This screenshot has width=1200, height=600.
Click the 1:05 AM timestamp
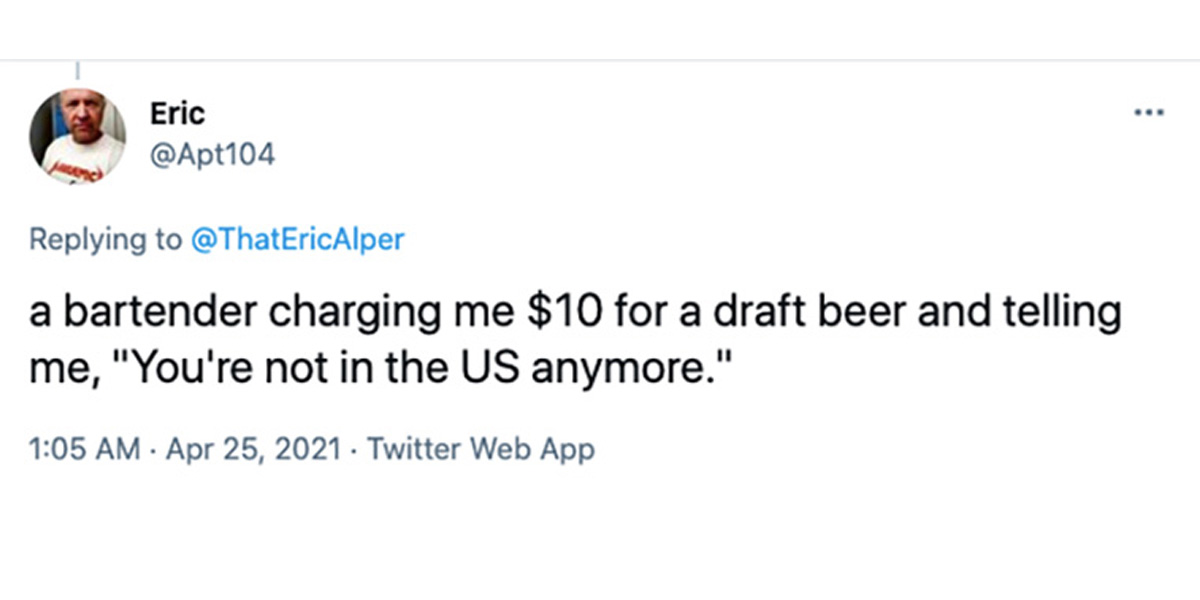[x=84, y=449]
